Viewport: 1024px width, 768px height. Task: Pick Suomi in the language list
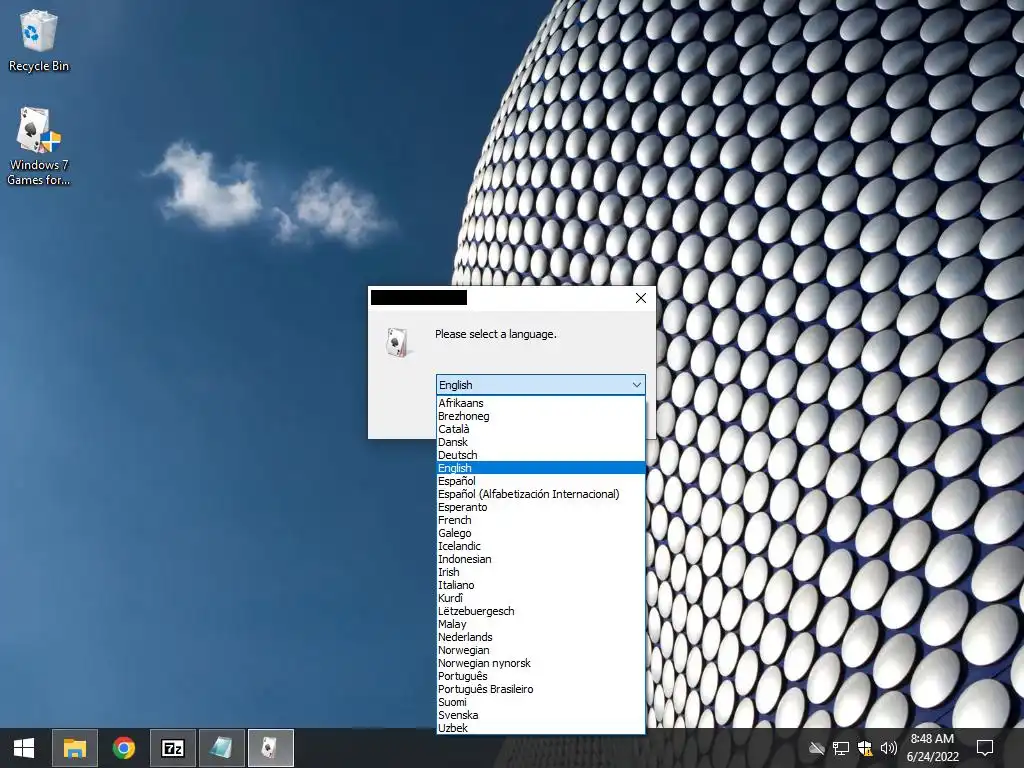point(541,702)
